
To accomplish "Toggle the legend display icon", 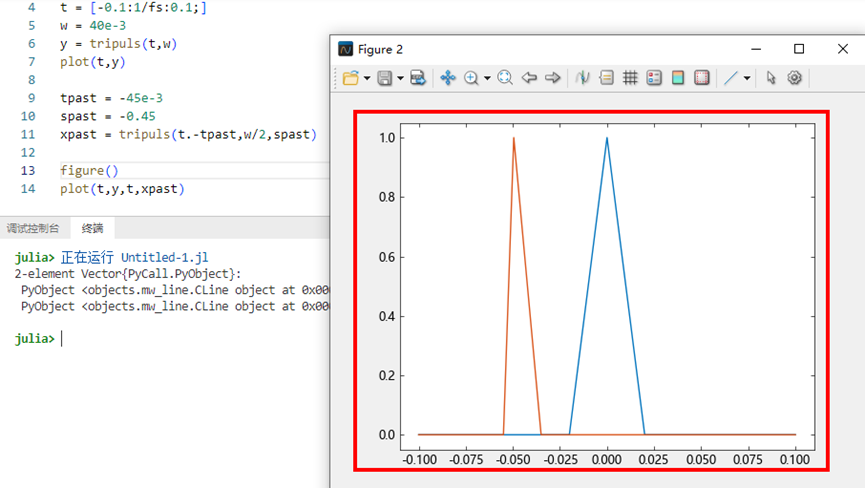I will (x=654, y=78).
